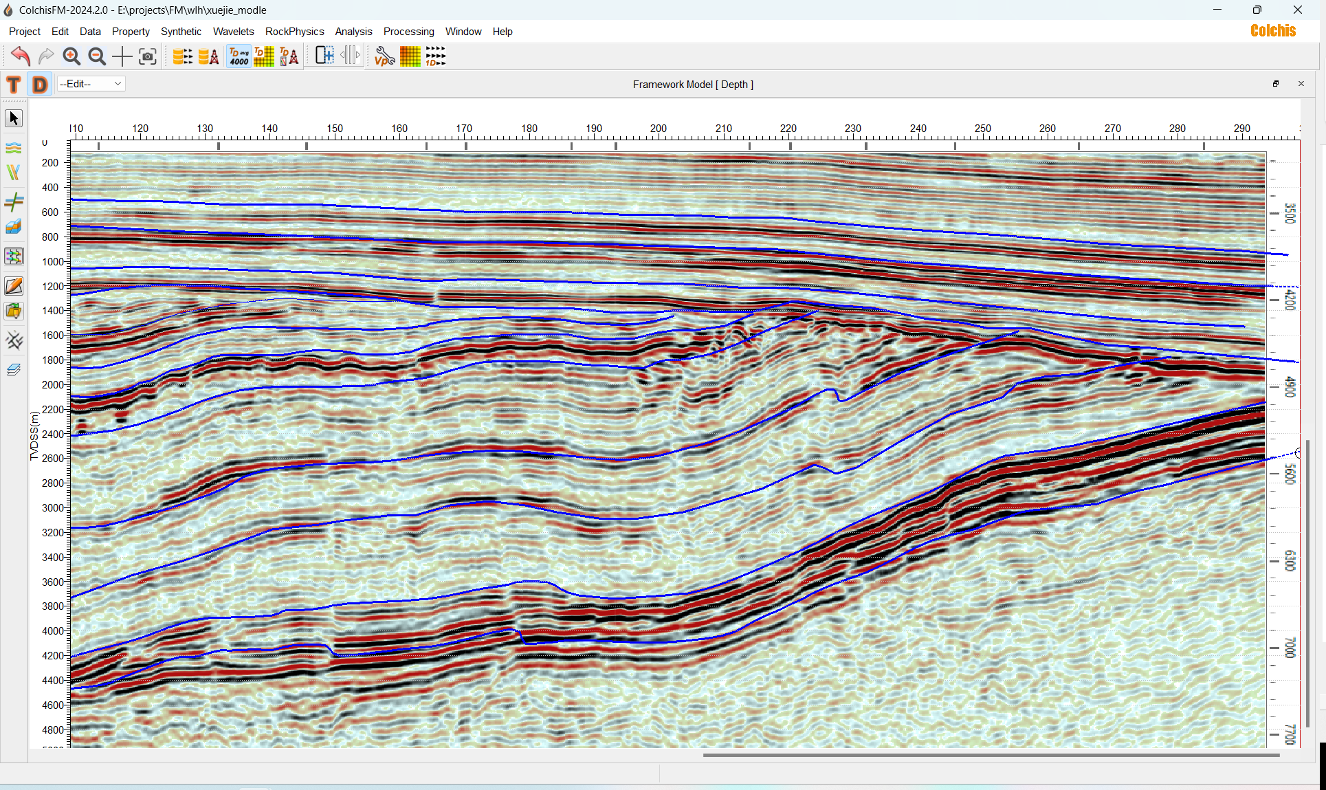Undo with the red arrow icon
This screenshot has height=790, width=1326.
click(20, 56)
